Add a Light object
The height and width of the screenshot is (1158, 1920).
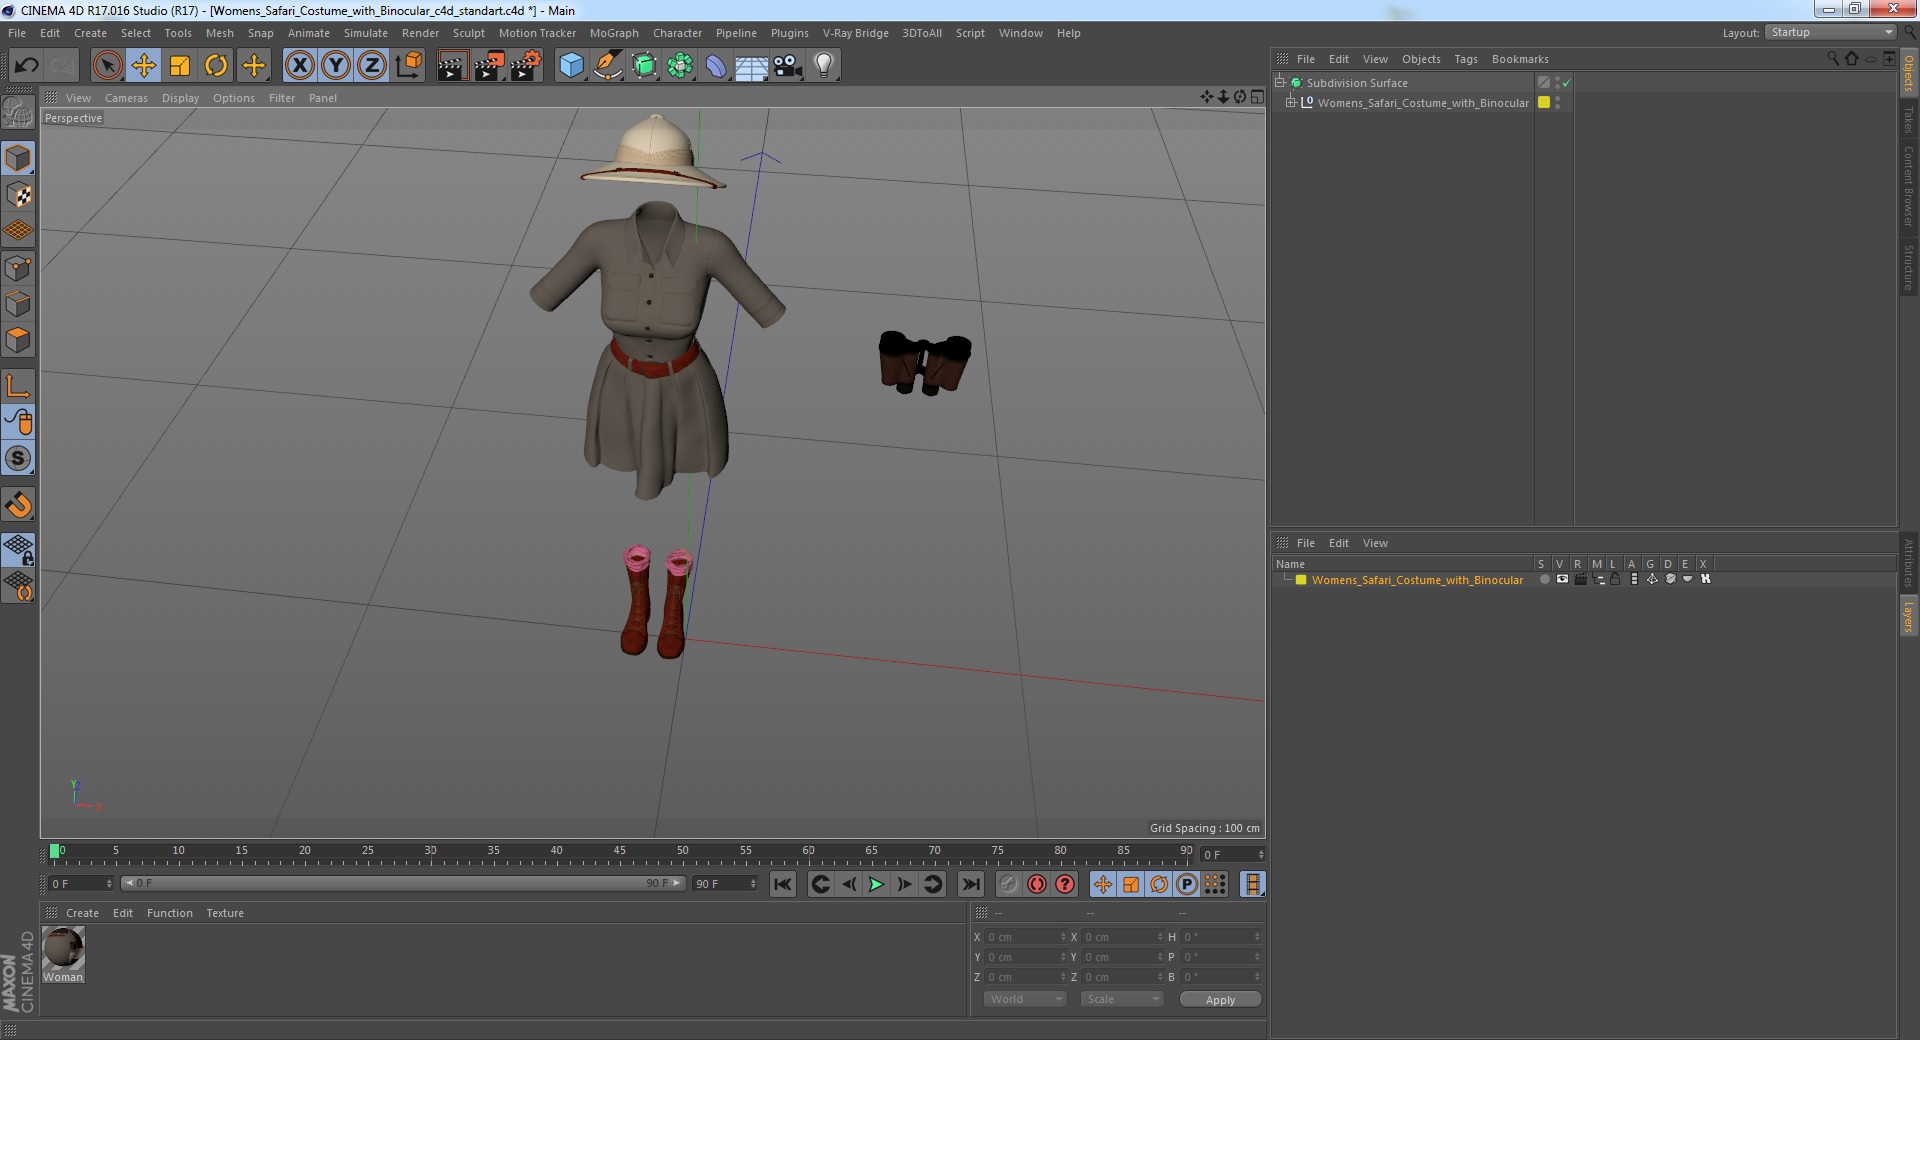pyautogui.click(x=824, y=66)
